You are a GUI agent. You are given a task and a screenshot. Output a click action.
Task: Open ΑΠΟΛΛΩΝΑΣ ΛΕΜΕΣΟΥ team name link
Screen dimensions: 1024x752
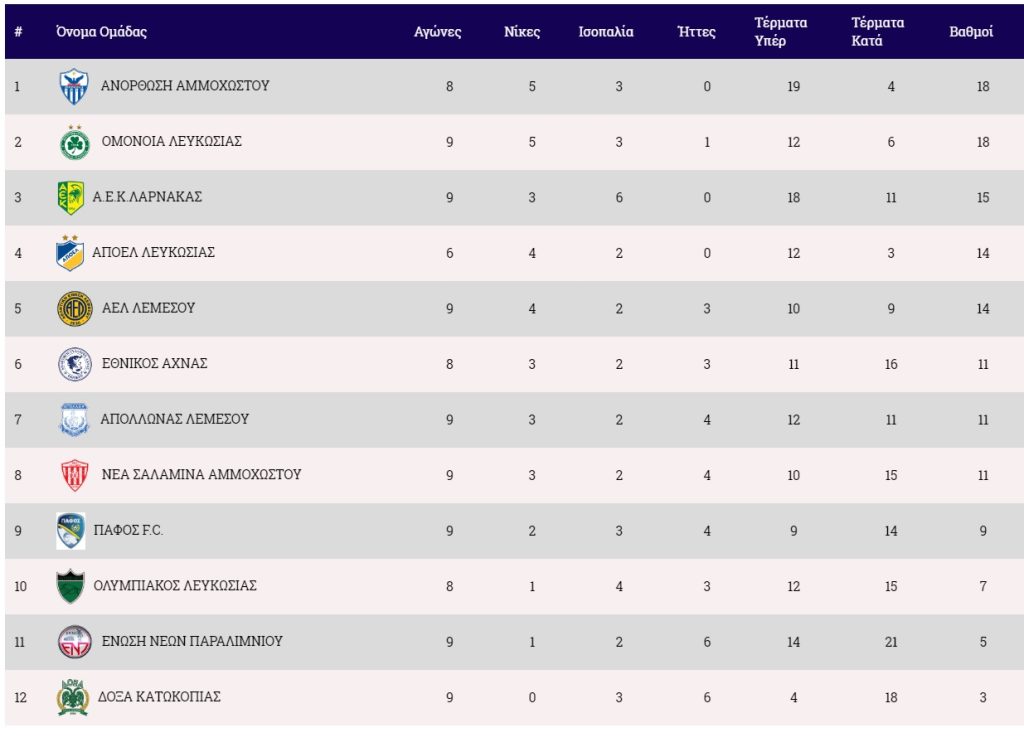click(174, 419)
